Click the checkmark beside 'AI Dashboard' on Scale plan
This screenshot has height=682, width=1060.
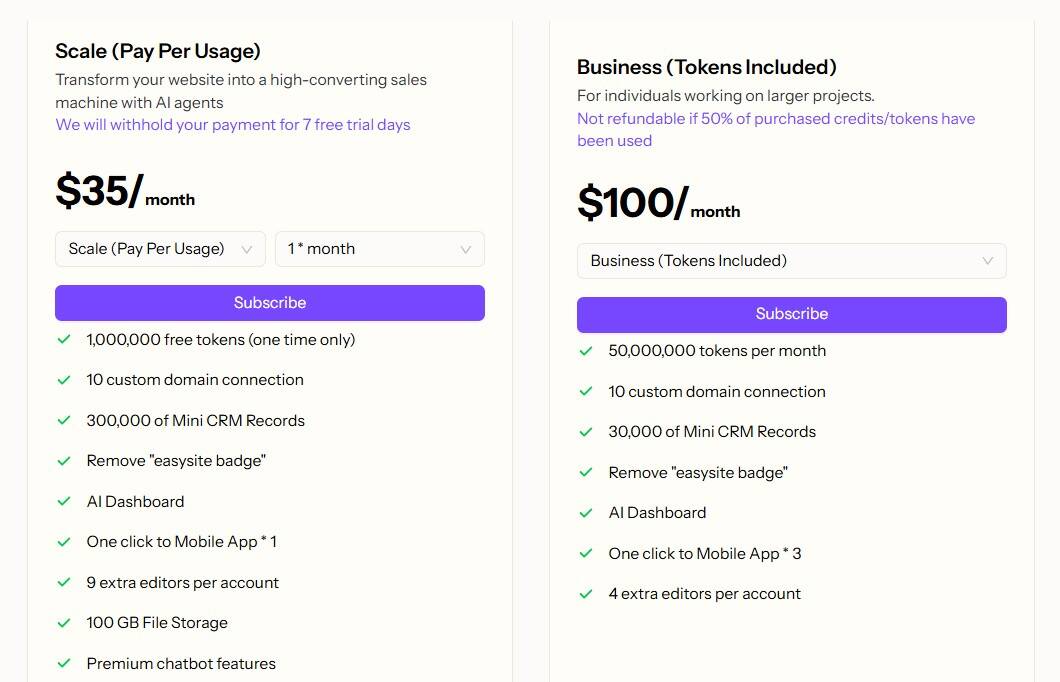pyautogui.click(x=65, y=502)
